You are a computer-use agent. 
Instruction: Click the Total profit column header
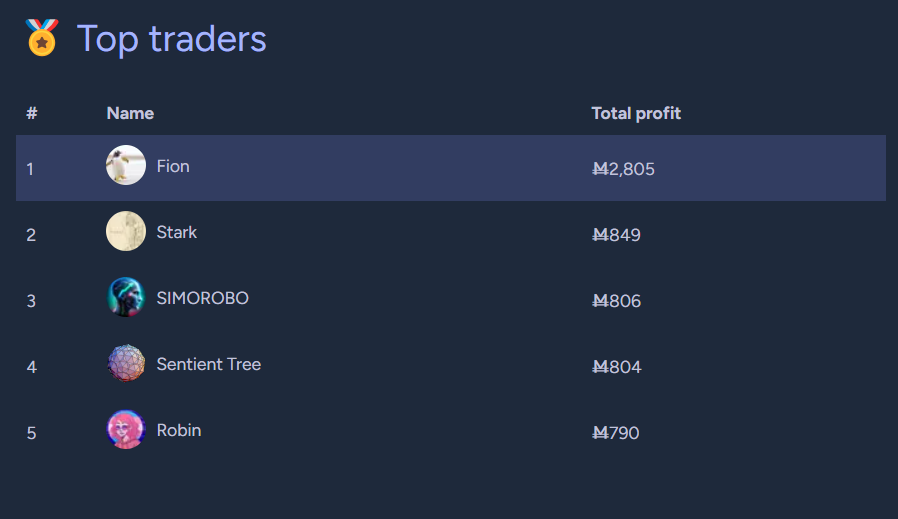pyautogui.click(x=636, y=113)
